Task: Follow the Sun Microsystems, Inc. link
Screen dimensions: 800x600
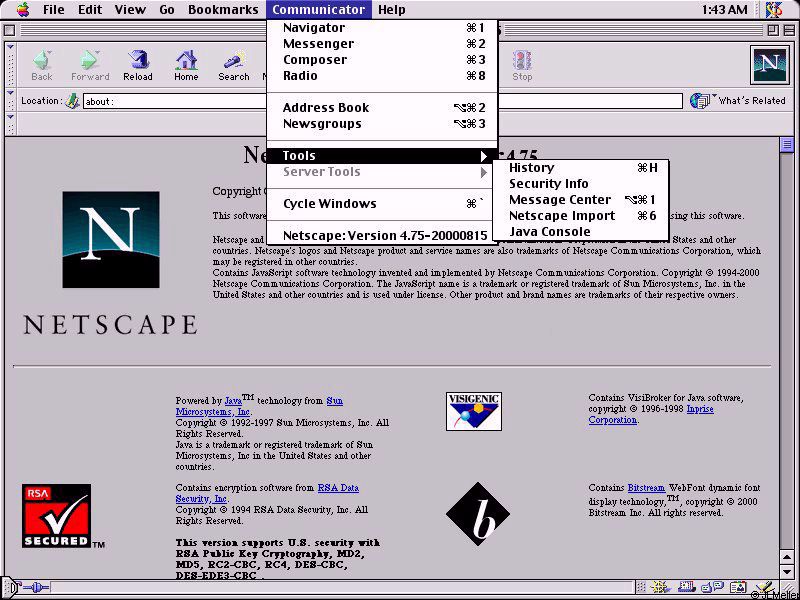Action: pyautogui.click(x=213, y=412)
